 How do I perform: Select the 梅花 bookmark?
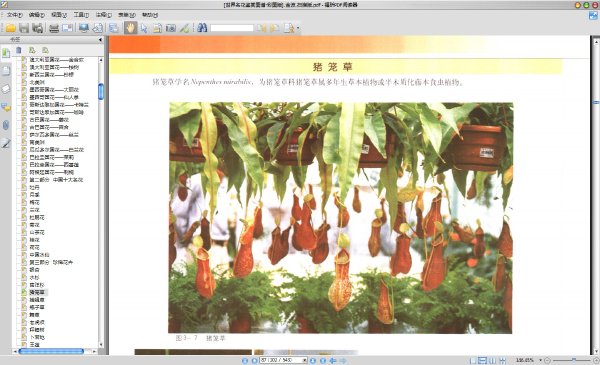pos(34,202)
